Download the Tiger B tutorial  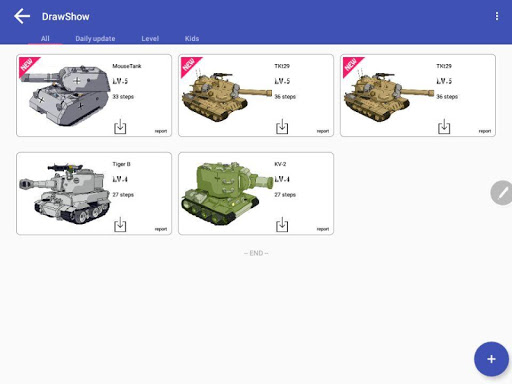pyautogui.click(x=120, y=225)
